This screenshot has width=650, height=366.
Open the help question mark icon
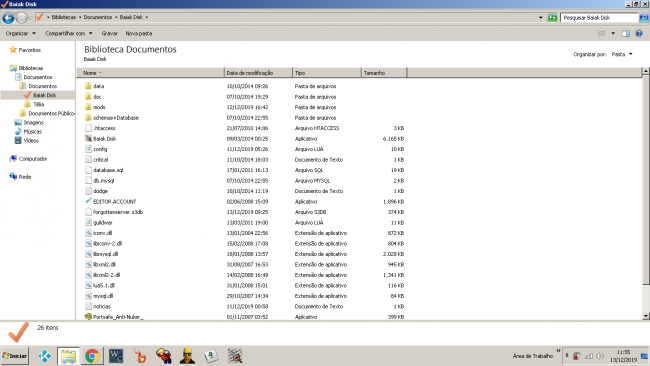point(639,34)
